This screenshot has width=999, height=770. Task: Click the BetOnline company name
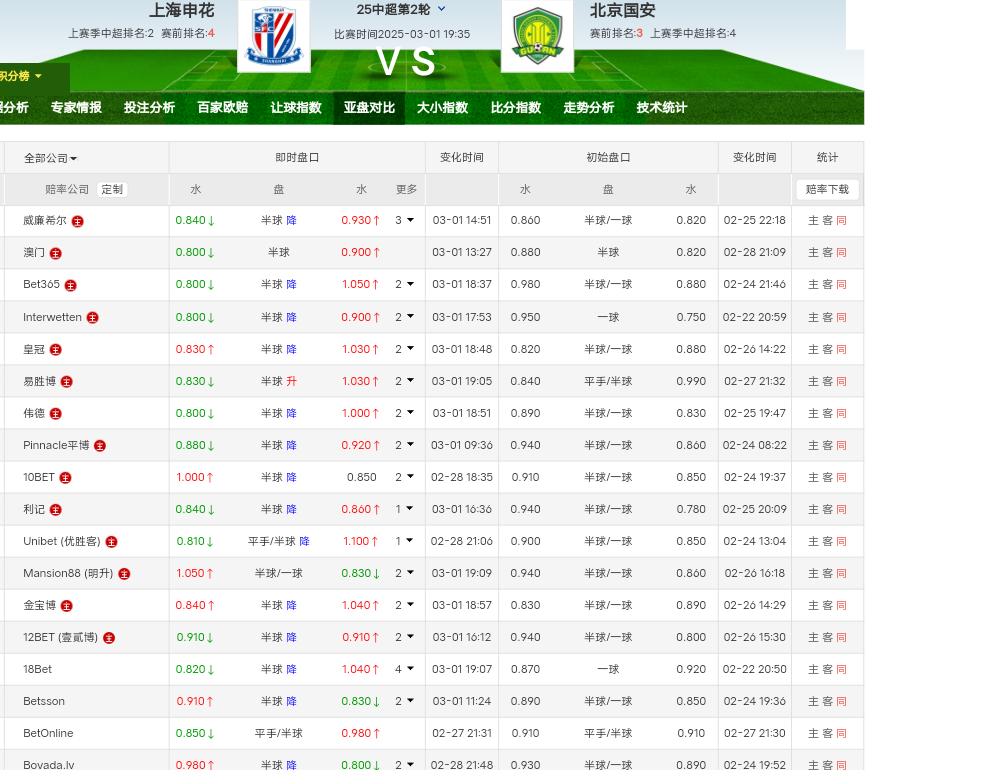coord(48,733)
